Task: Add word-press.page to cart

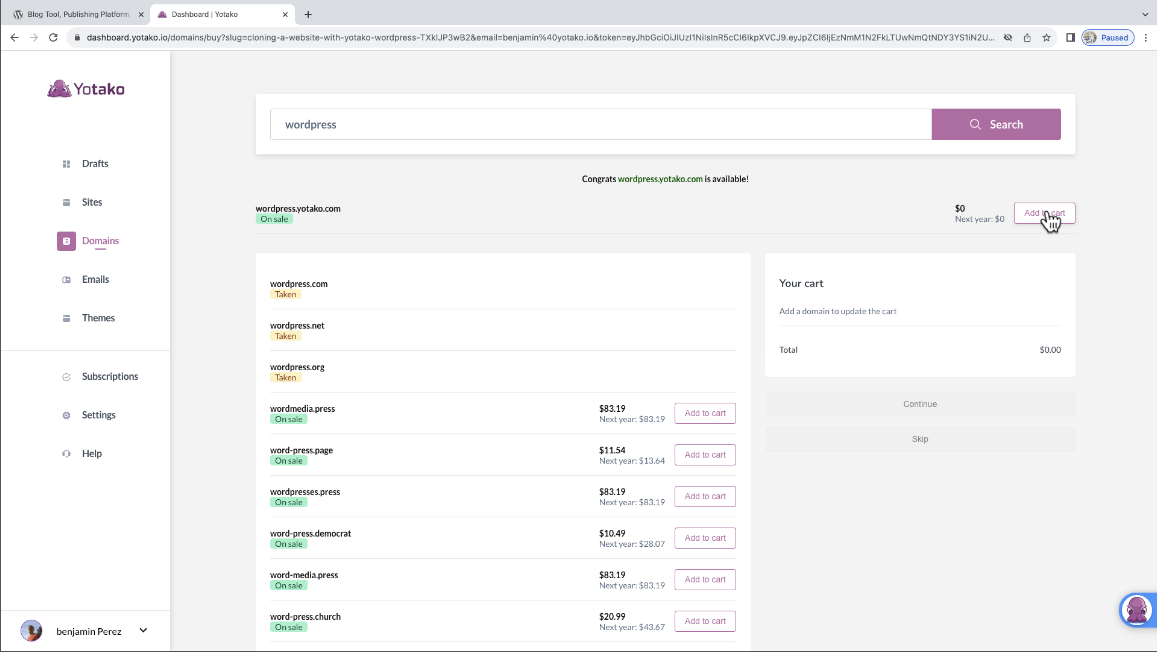Action: (705, 455)
